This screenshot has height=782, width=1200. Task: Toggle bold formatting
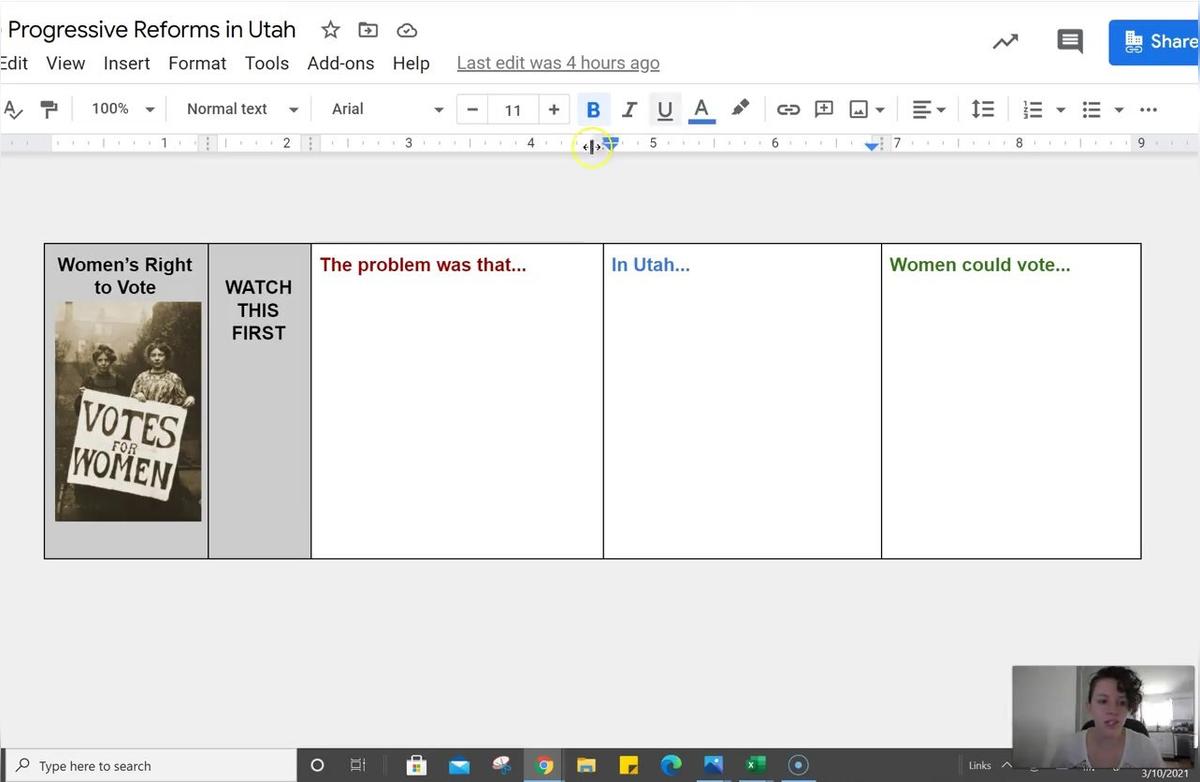tap(593, 109)
